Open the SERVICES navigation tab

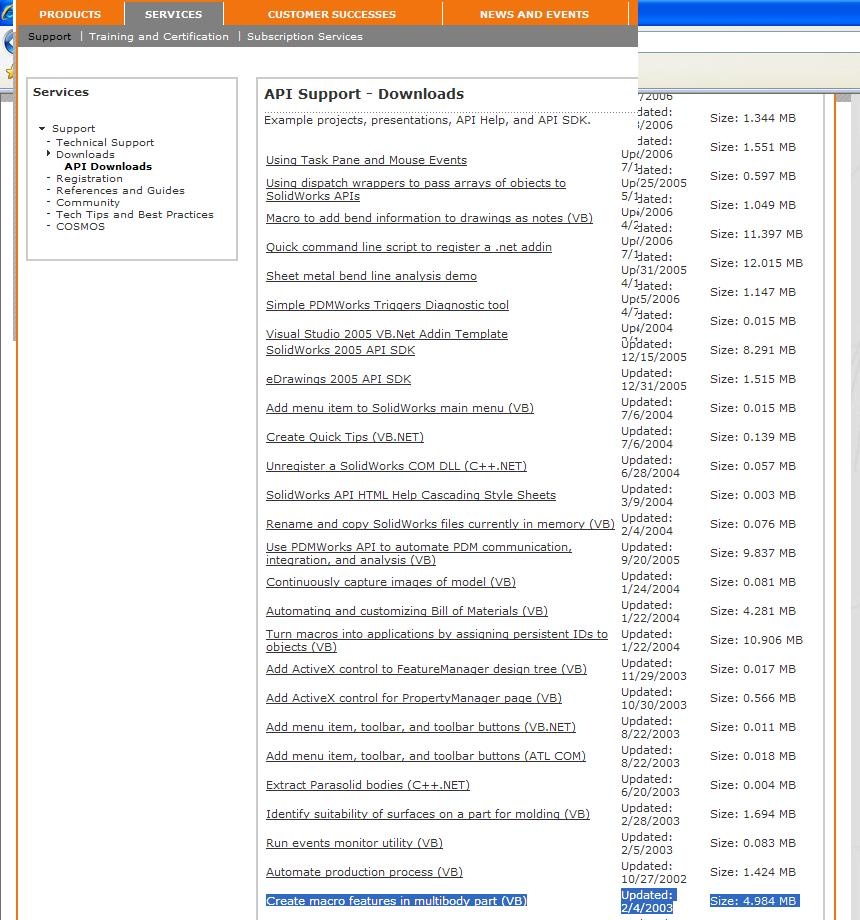coord(174,14)
